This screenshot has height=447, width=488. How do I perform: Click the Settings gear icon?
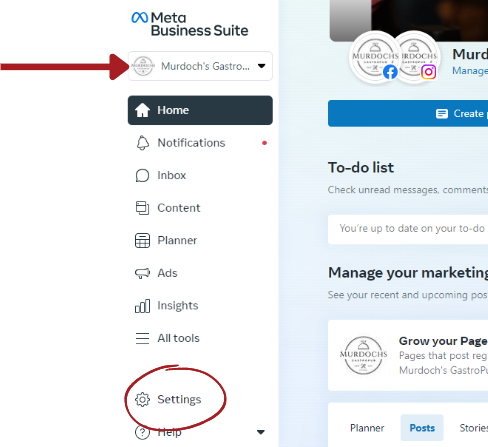142,399
